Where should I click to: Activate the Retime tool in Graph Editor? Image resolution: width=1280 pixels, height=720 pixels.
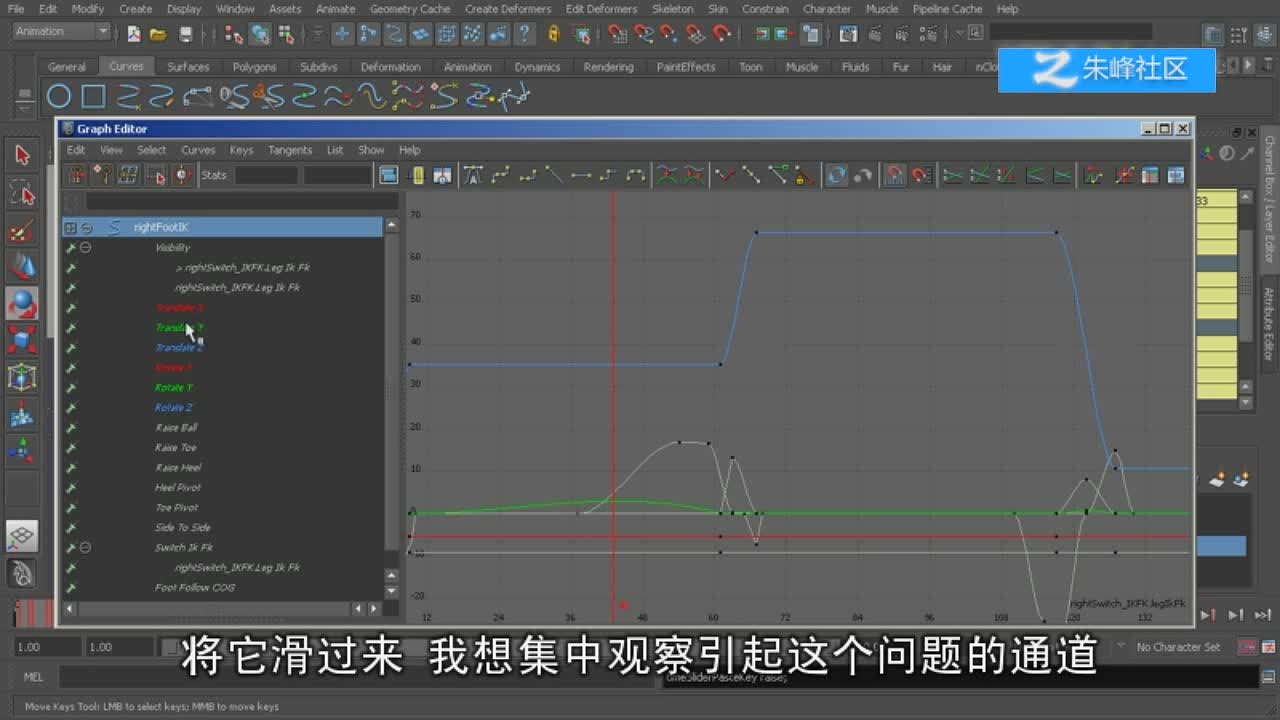(181, 175)
